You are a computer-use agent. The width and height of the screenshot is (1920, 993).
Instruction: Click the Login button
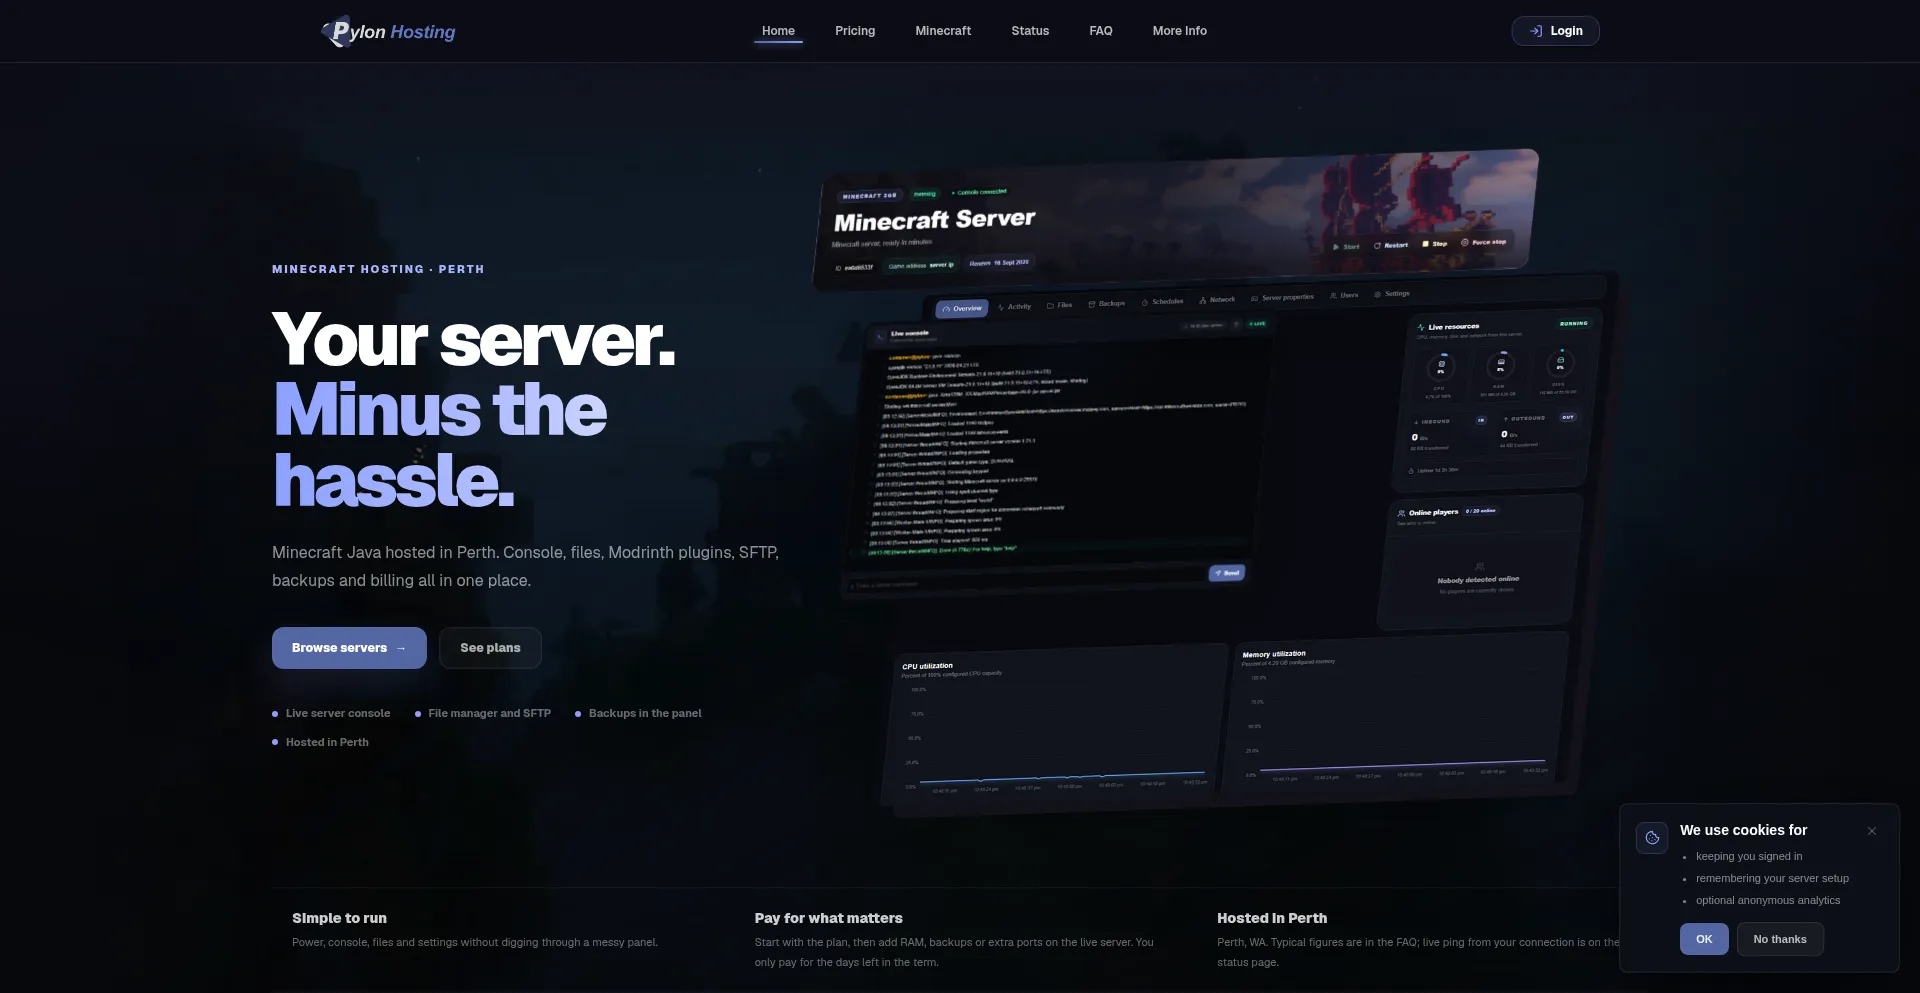pyautogui.click(x=1555, y=31)
